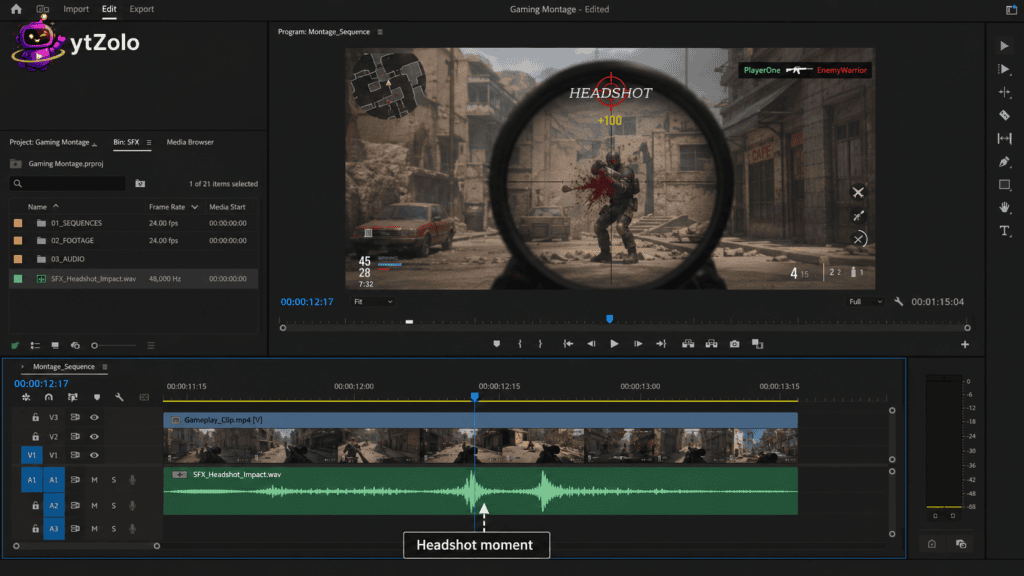Mute audio track A3
The width and height of the screenshot is (1024, 576).
point(94,529)
